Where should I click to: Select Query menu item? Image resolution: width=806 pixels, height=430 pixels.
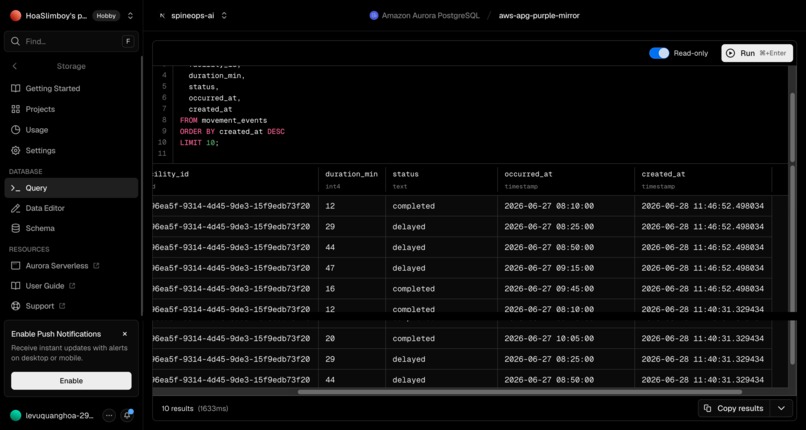[x=71, y=188]
